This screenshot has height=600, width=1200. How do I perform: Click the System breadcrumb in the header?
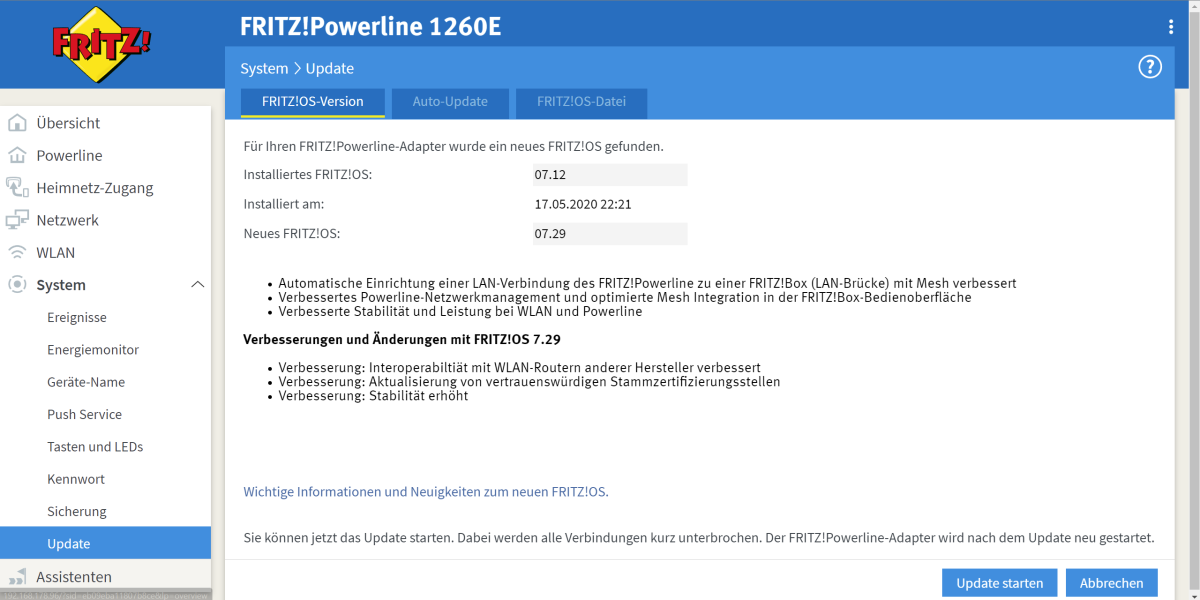(x=264, y=69)
